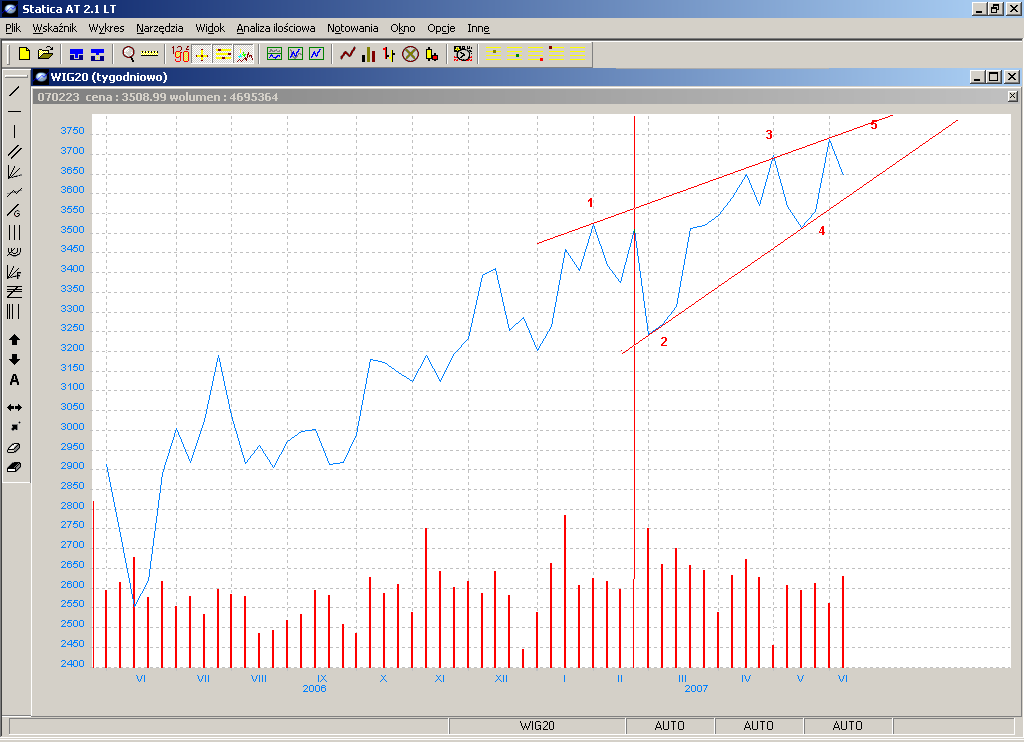The height and width of the screenshot is (742, 1024).
Task: Select the erase-all eraser tool
Action: (14, 468)
